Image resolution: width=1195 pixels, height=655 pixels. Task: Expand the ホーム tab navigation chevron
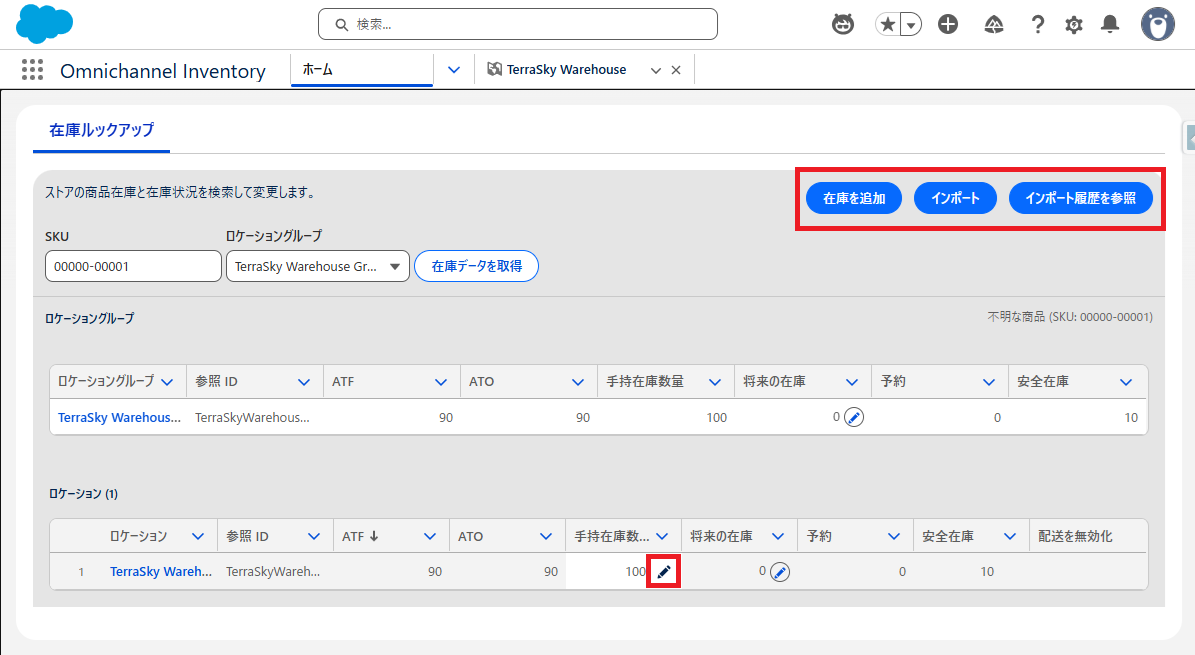click(x=454, y=70)
